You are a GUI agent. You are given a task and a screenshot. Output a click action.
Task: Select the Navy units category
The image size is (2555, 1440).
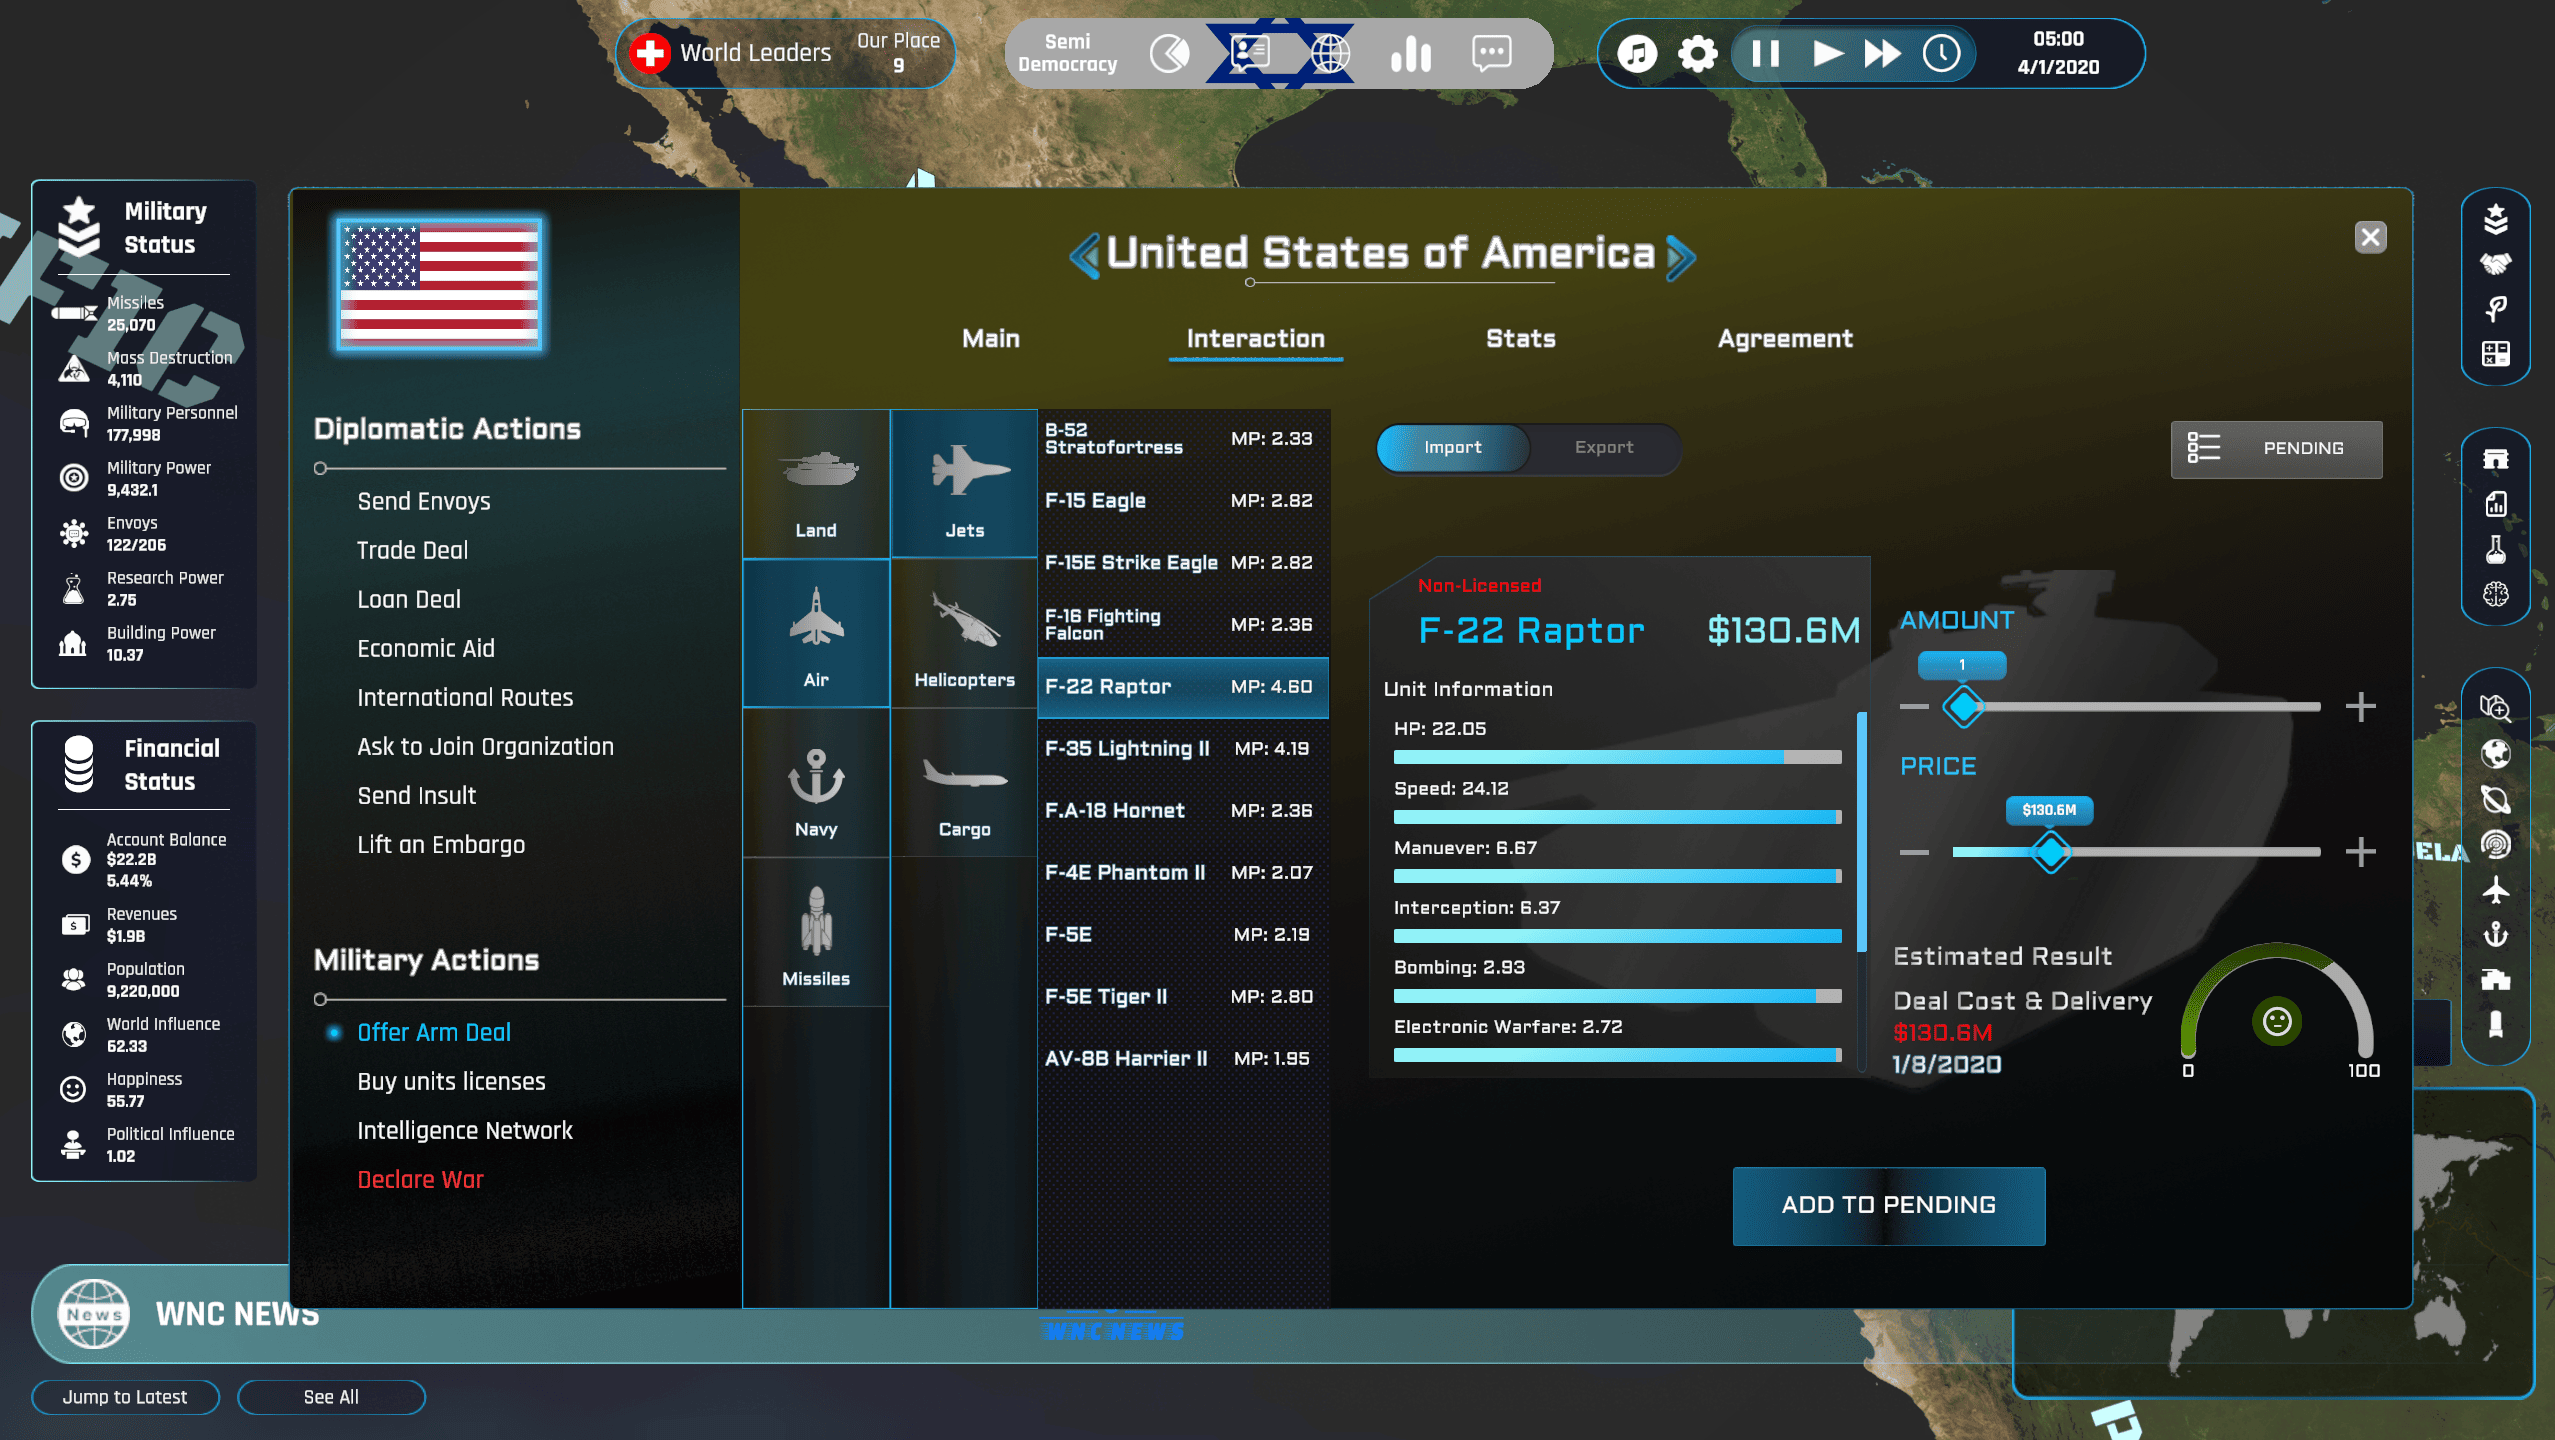coord(816,783)
